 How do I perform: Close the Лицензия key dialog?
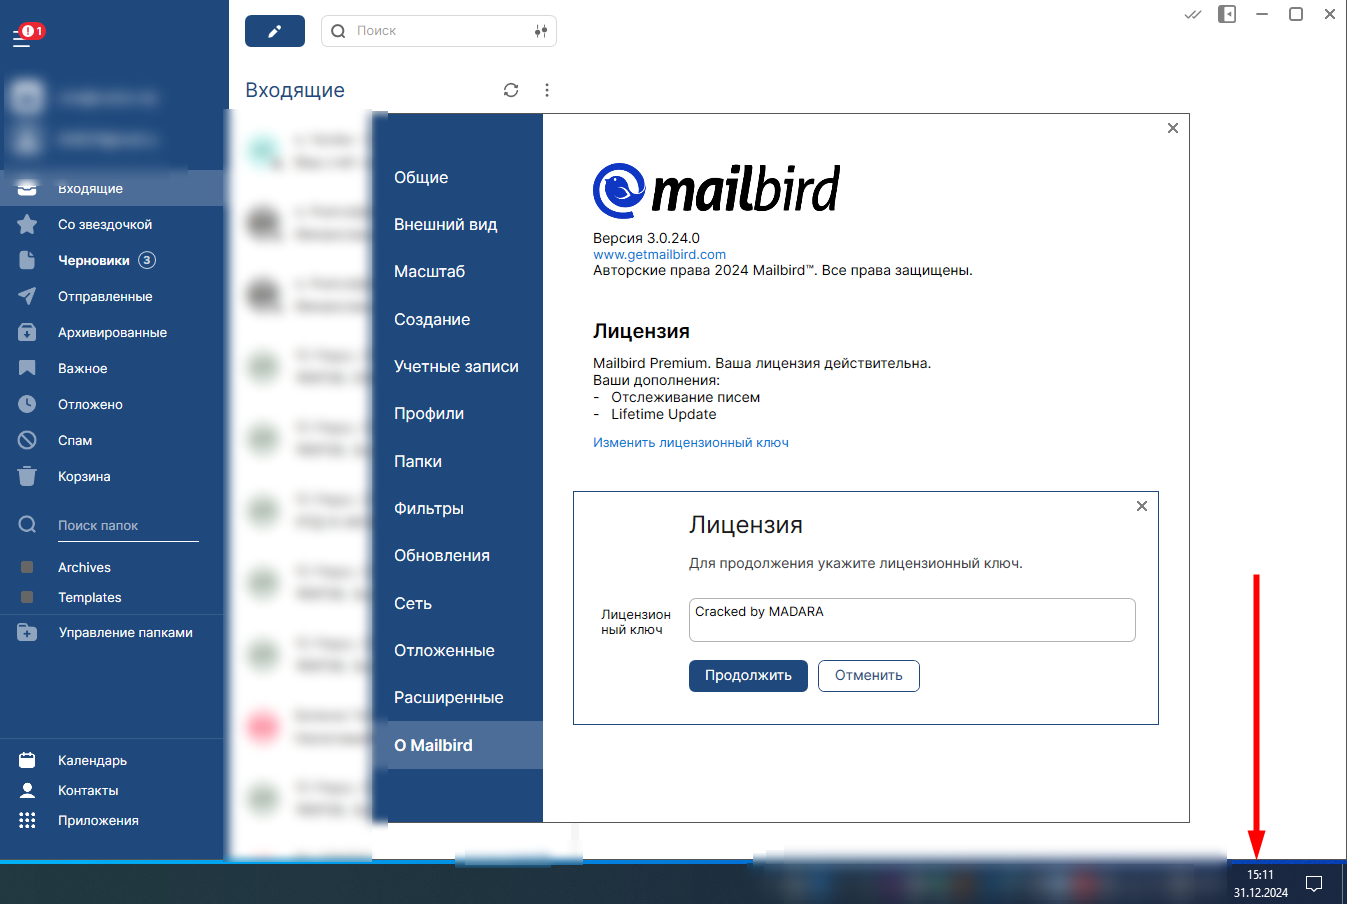tap(1141, 506)
